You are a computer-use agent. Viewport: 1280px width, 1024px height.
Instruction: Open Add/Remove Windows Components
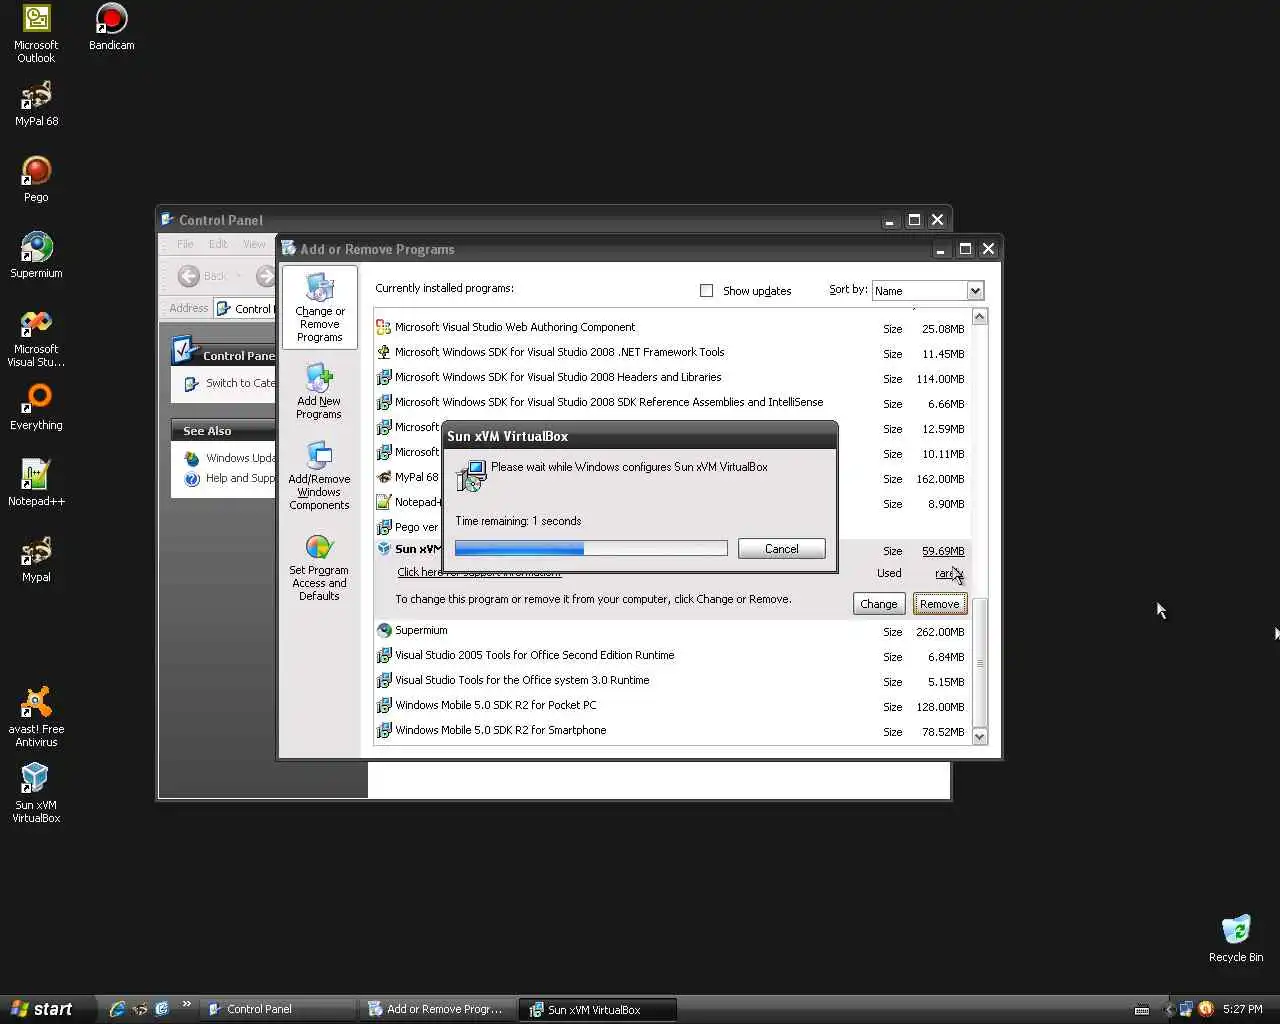pos(319,476)
